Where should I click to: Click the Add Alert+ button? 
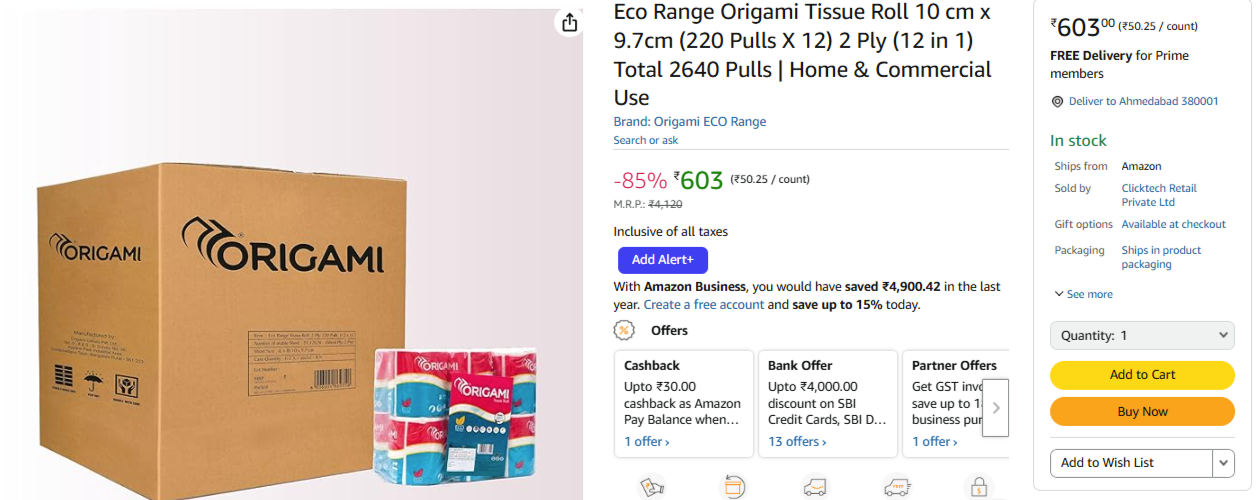point(662,260)
